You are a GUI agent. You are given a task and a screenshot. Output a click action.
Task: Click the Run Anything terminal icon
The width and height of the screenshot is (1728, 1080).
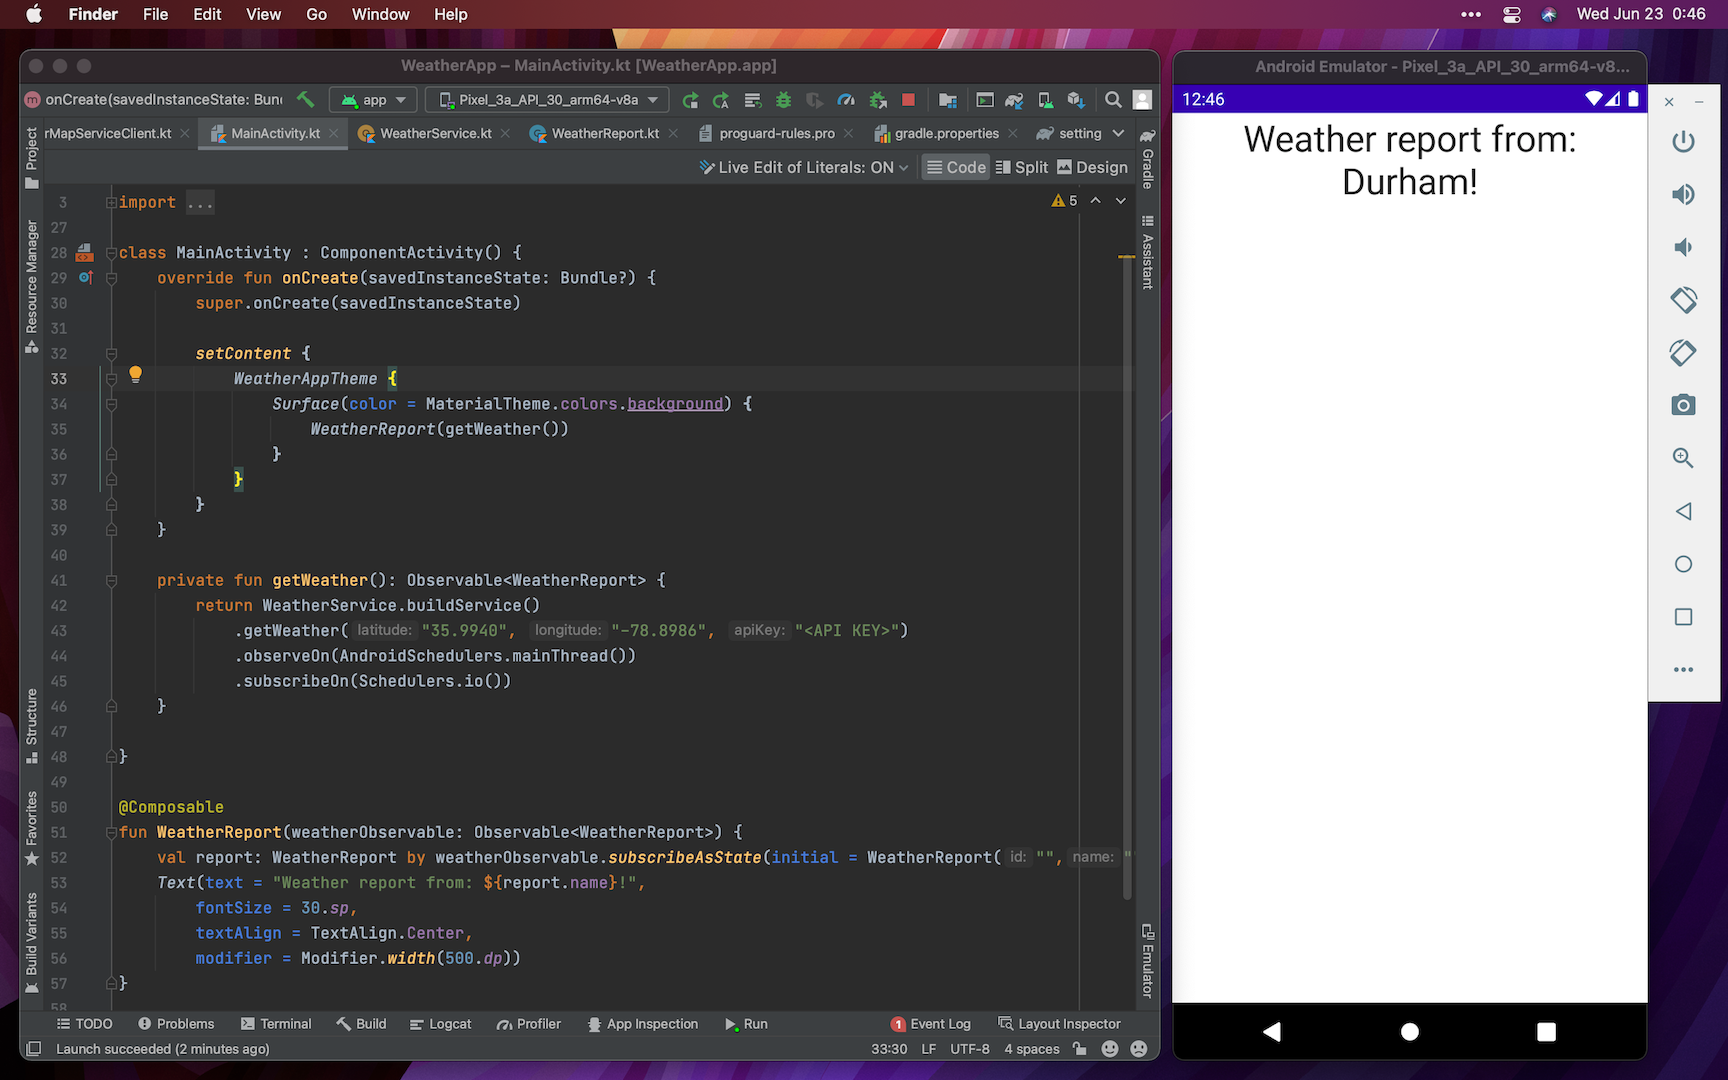pyautogui.click(x=985, y=100)
